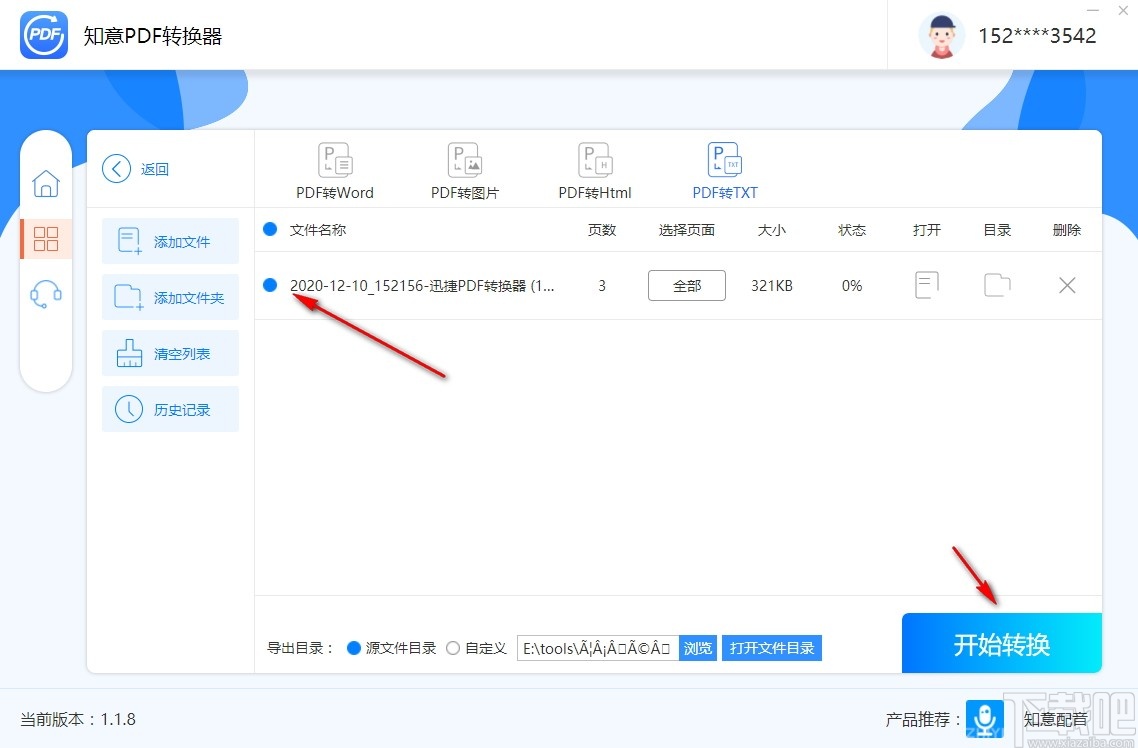Open the converted file via document icon

[x=926, y=285]
